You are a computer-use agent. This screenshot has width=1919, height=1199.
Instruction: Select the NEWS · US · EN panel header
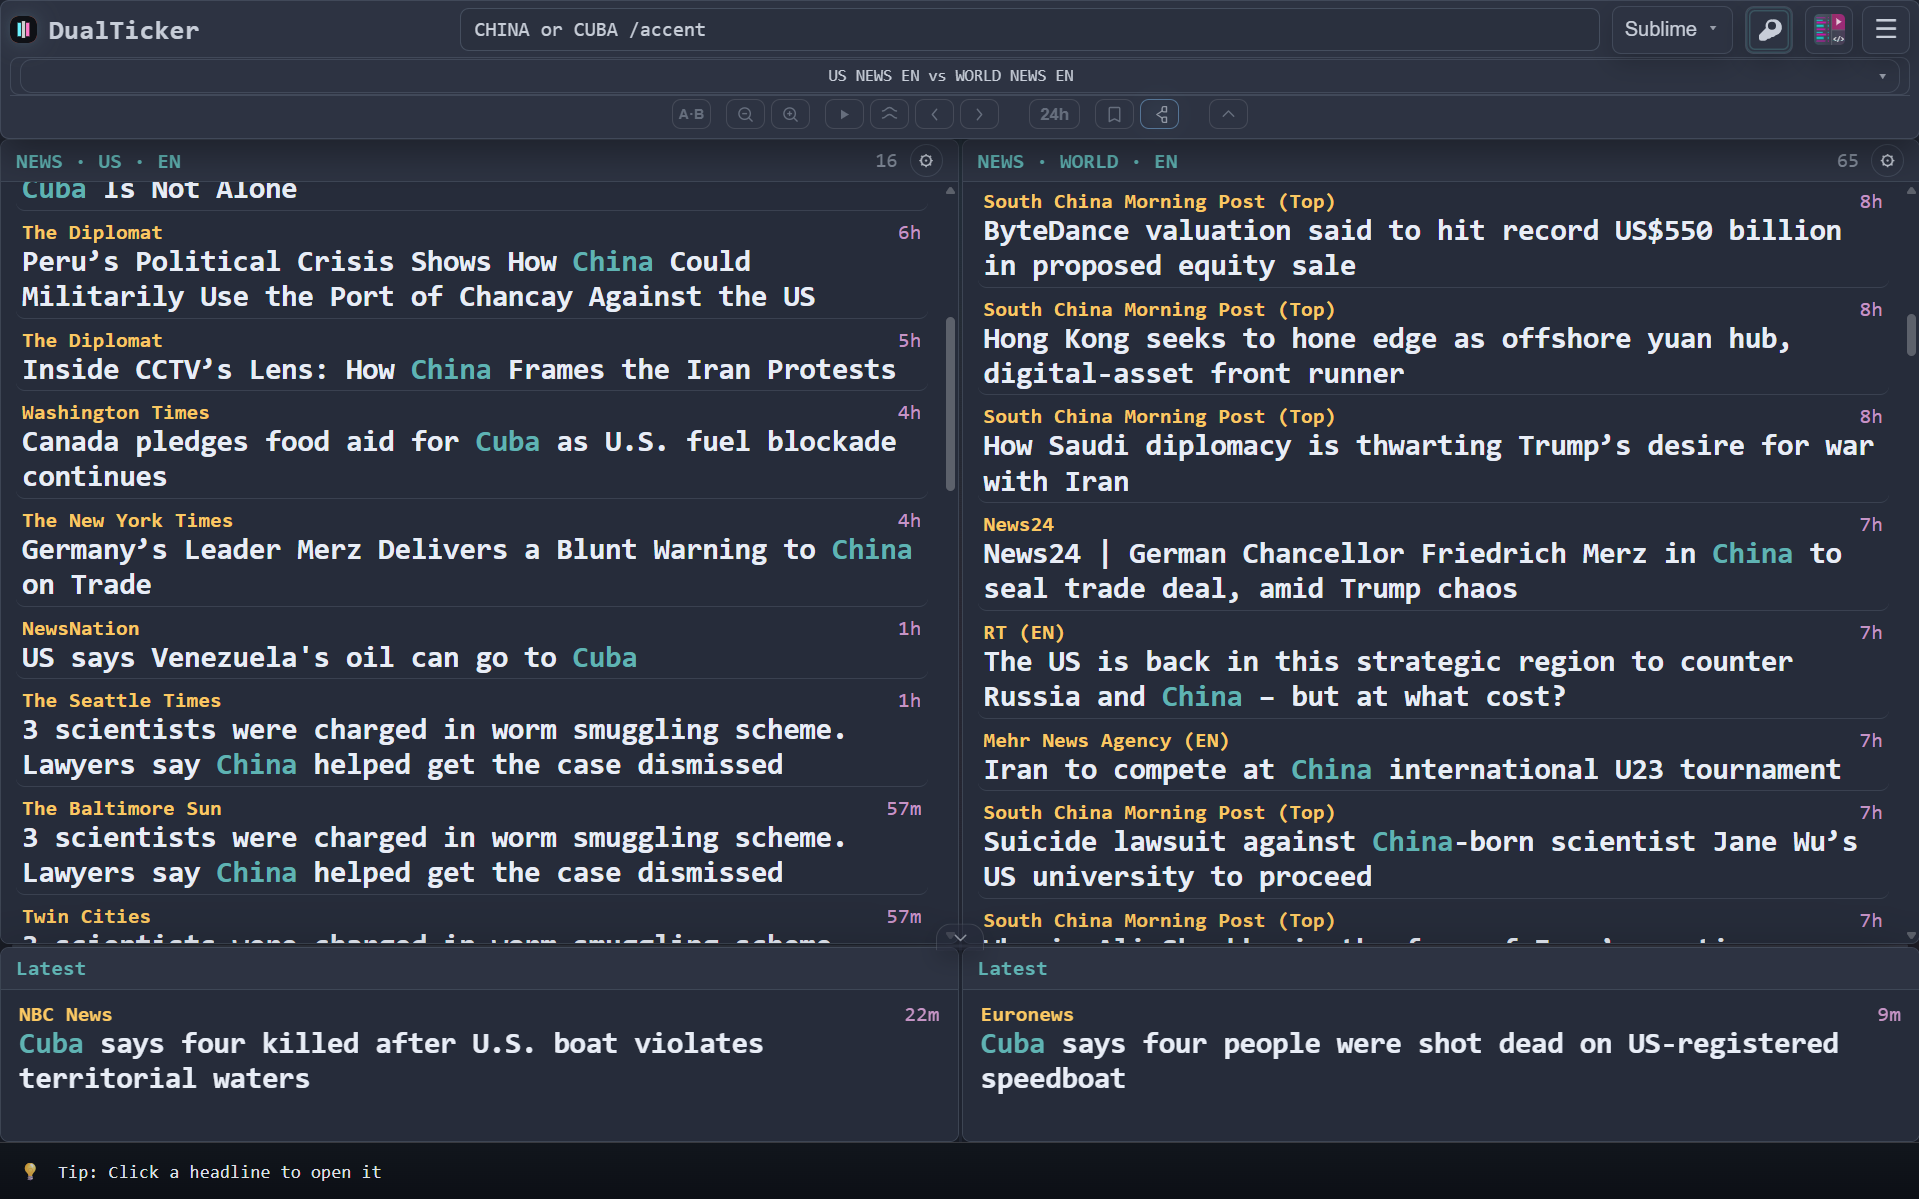(97, 161)
